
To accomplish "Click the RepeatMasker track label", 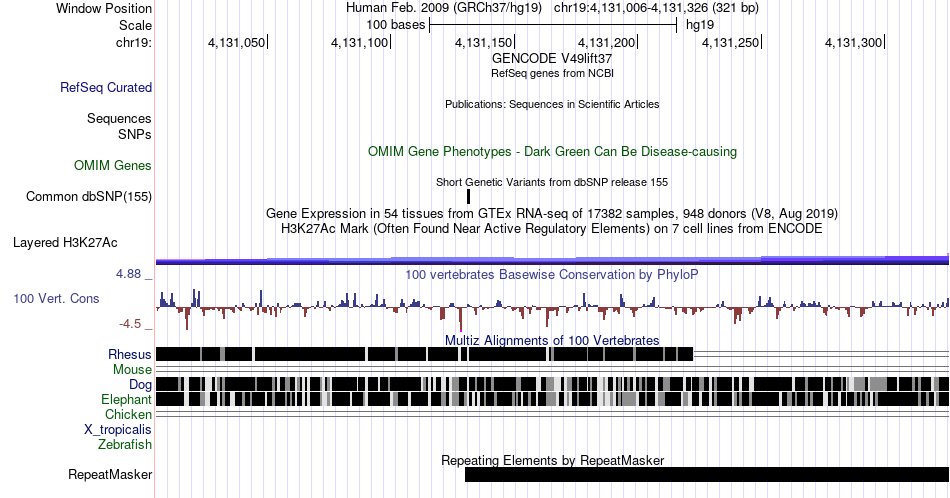I will tap(110, 474).
